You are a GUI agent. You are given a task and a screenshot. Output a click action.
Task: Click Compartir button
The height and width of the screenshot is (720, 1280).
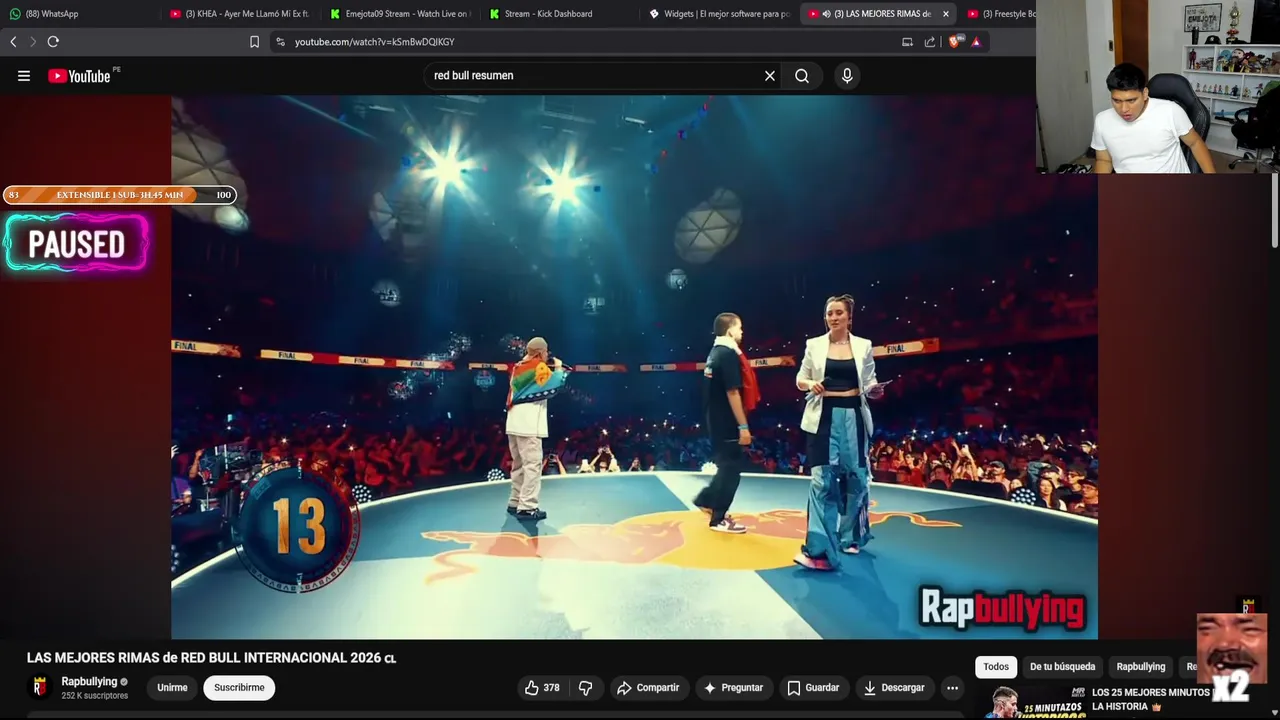pyautogui.click(x=648, y=688)
